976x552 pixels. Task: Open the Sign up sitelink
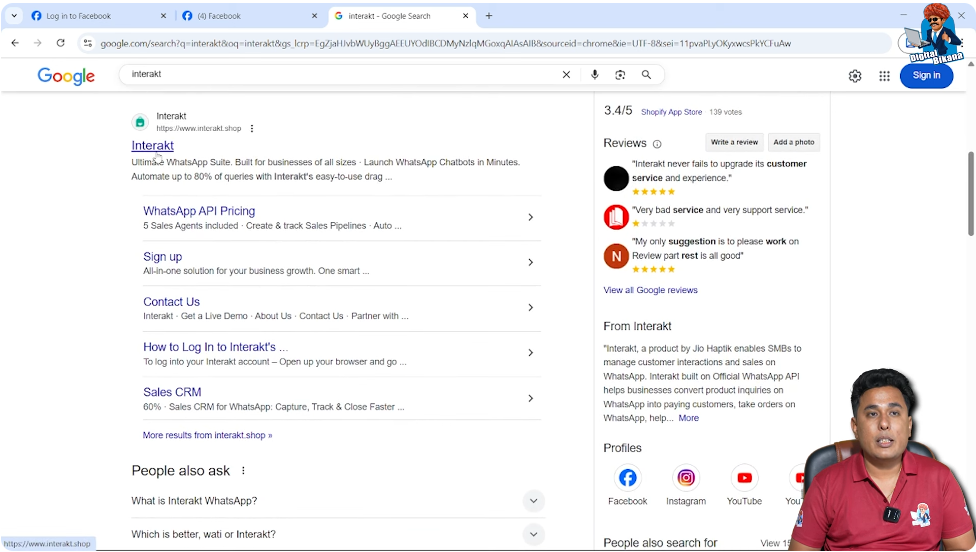tap(162, 256)
